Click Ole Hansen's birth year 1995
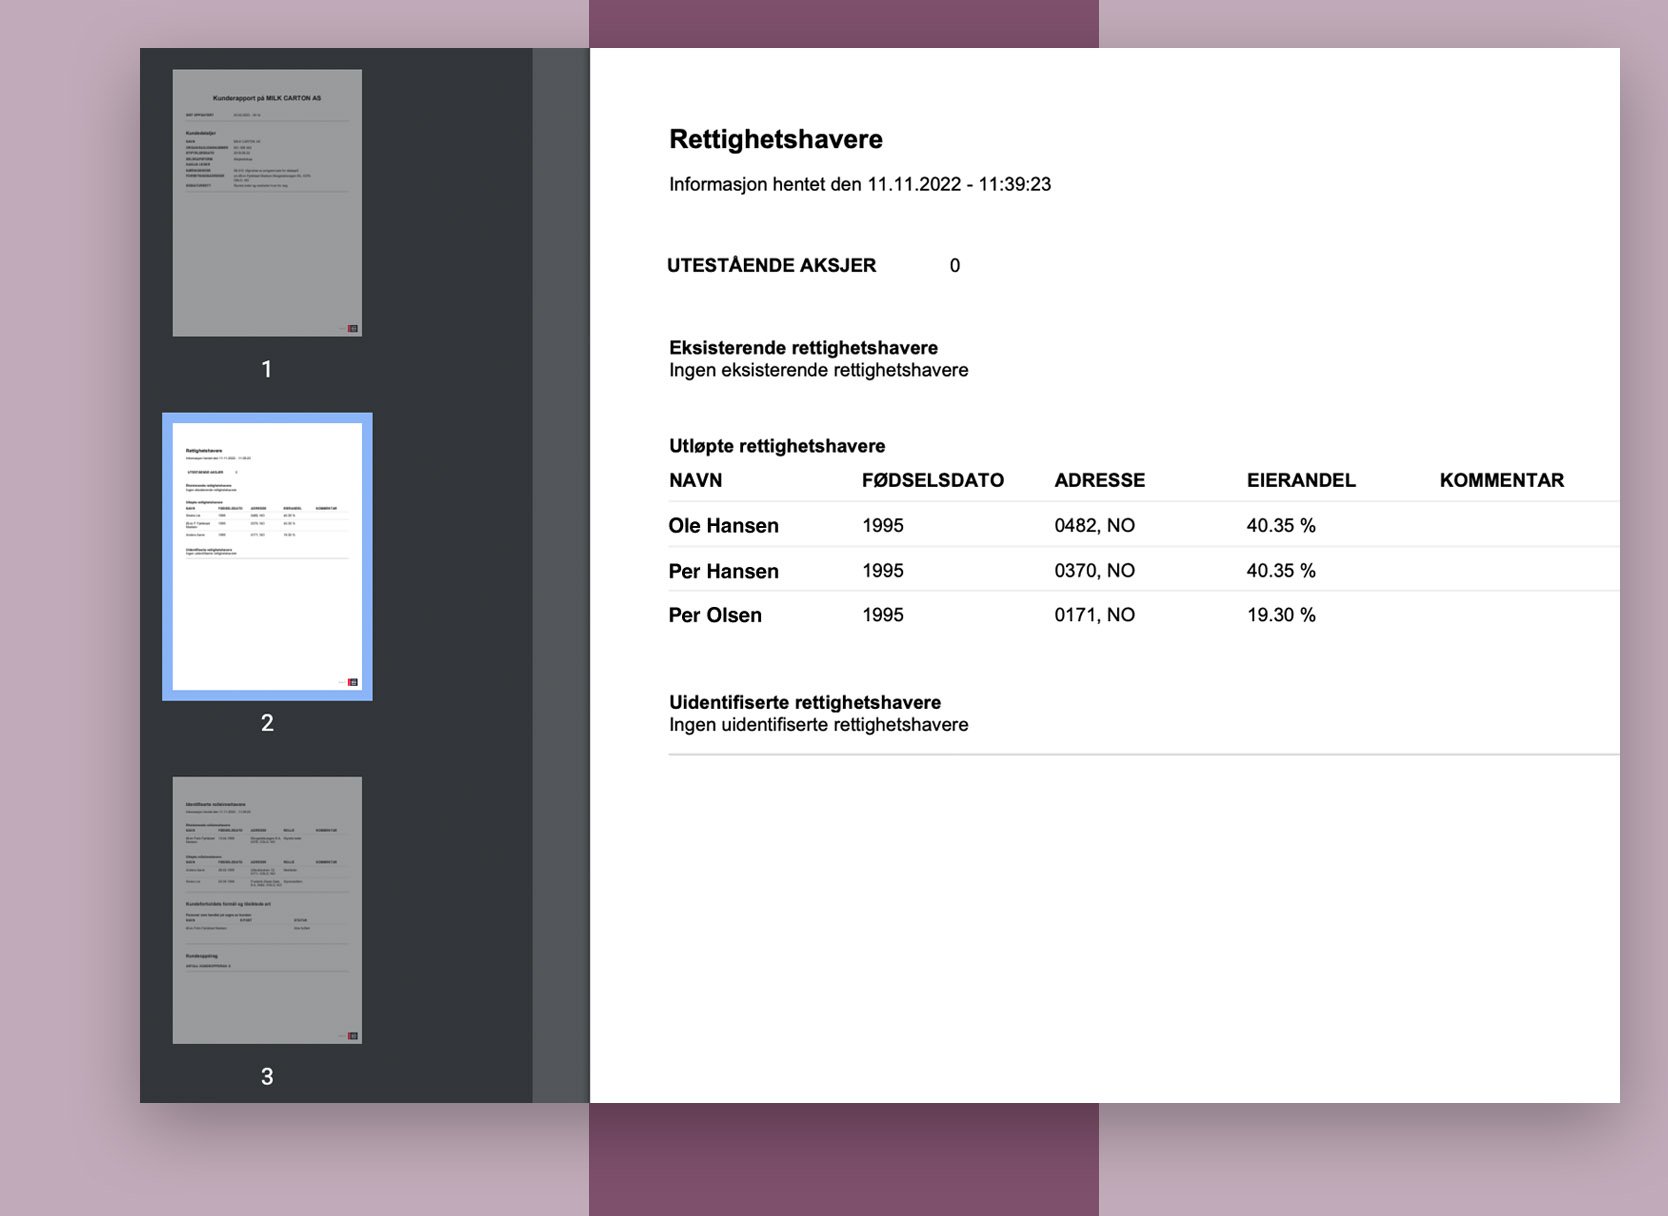This screenshot has height=1216, width=1668. (x=883, y=525)
